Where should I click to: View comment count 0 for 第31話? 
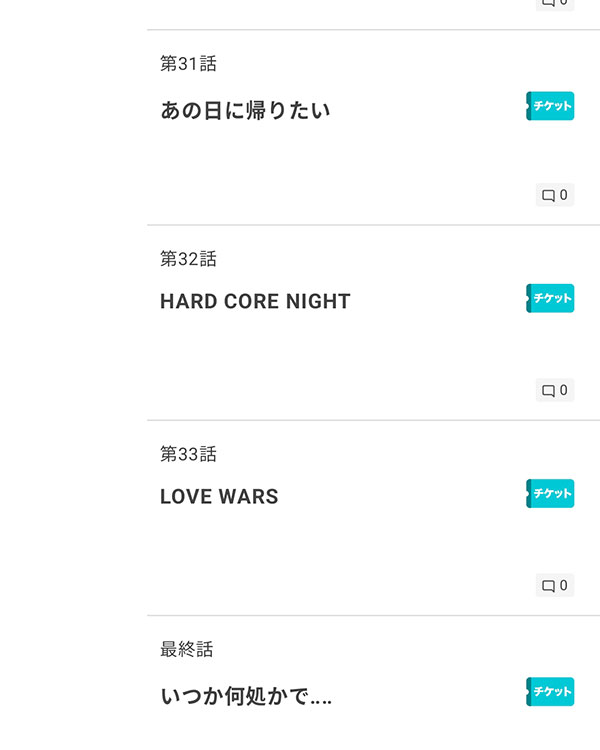pyautogui.click(x=564, y=195)
